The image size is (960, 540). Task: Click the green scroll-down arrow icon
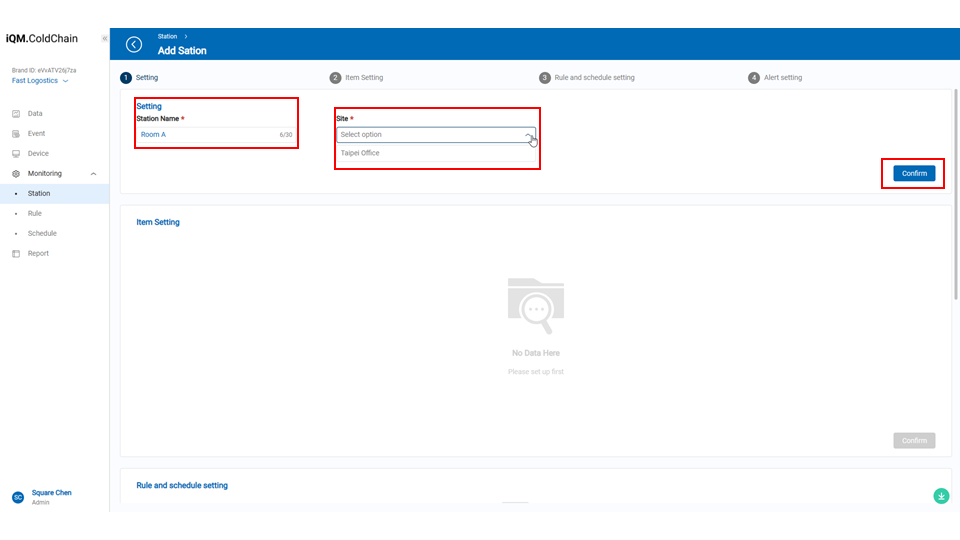[x=940, y=496]
